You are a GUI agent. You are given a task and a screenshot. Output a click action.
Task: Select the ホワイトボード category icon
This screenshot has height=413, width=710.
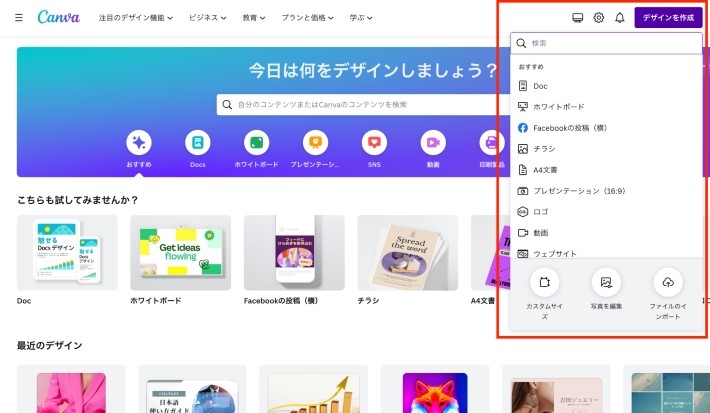point(257,142)
